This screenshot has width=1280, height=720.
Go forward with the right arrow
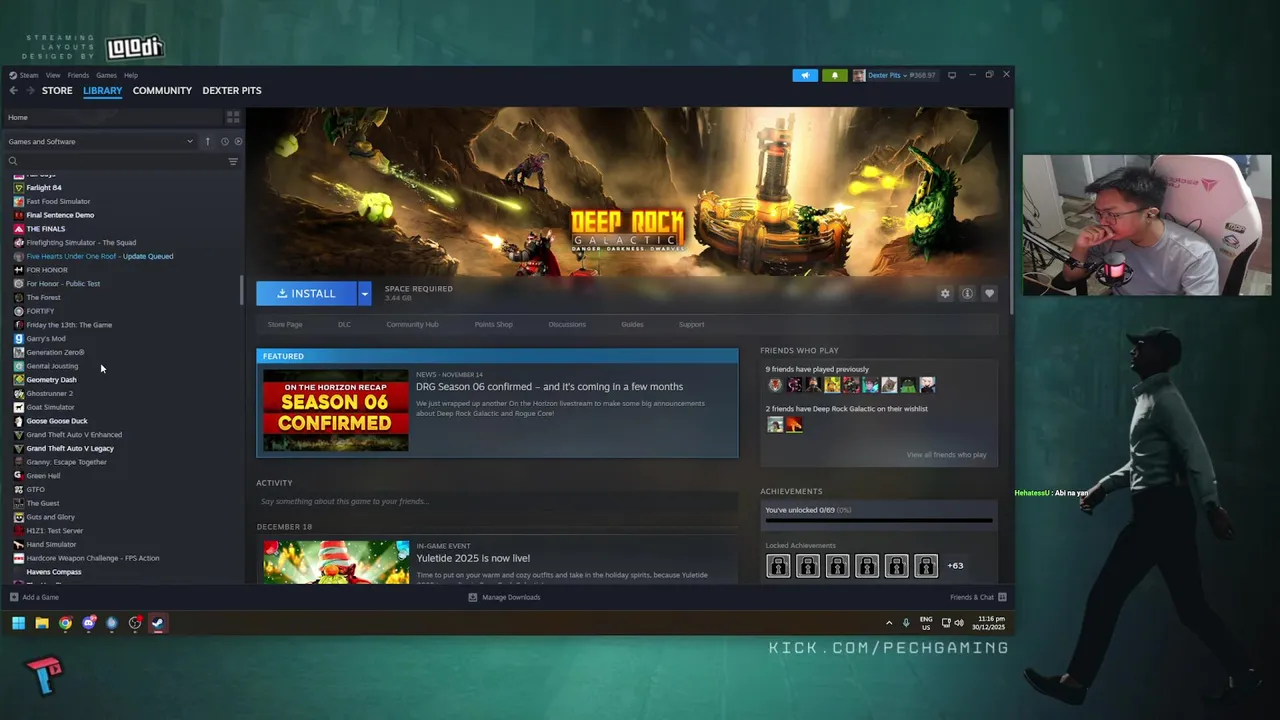pyautogui.click(x=30, y=90)
